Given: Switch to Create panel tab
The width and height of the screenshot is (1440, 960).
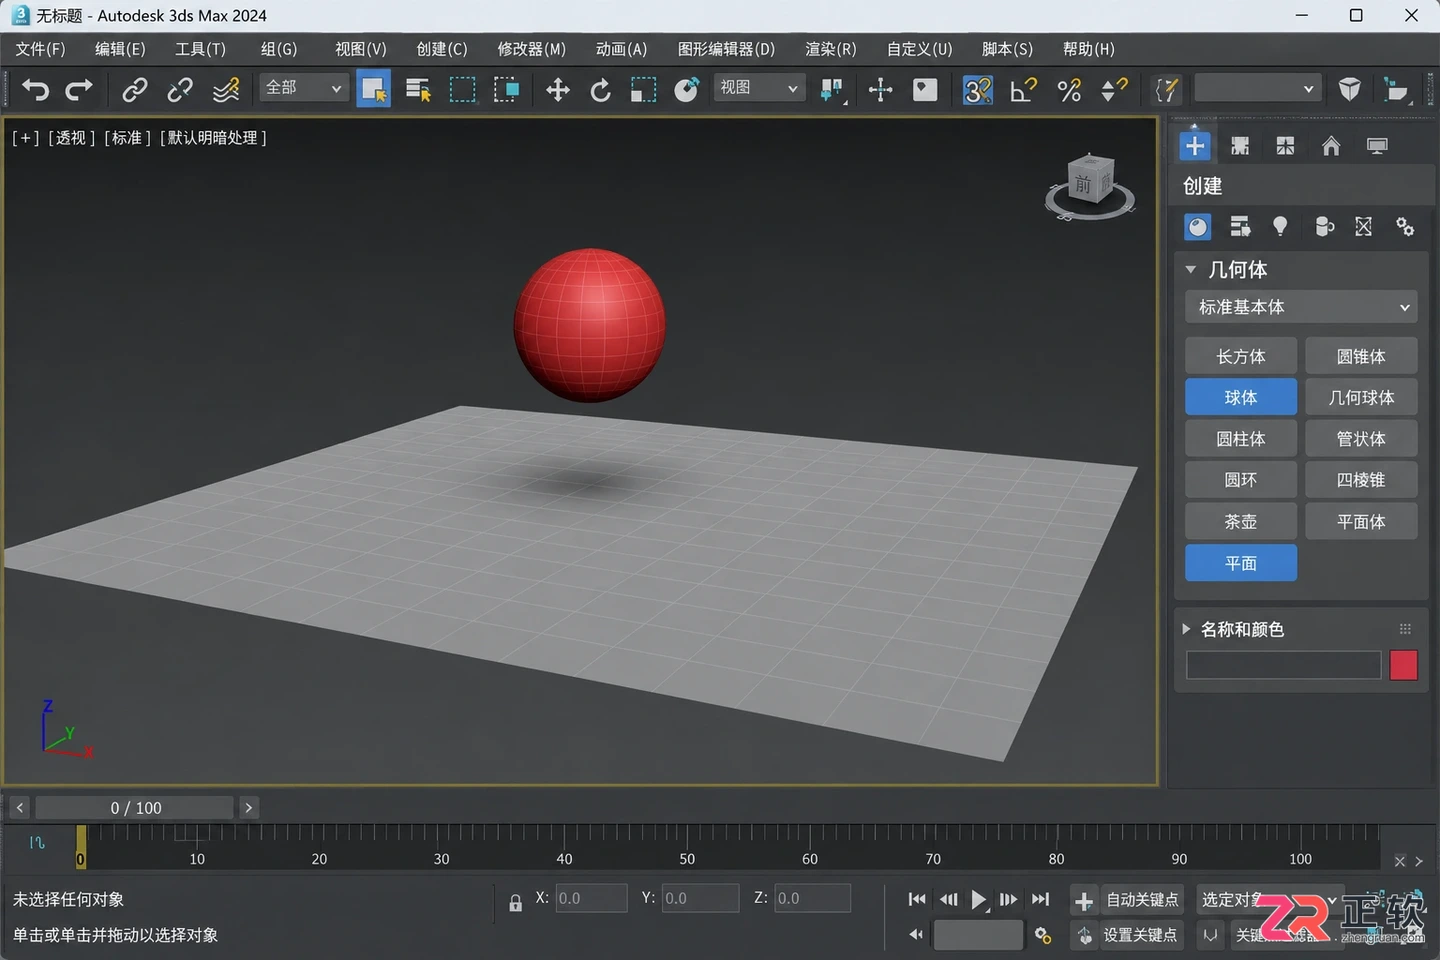Looking at the screenshot, I should pos(1194,146).
